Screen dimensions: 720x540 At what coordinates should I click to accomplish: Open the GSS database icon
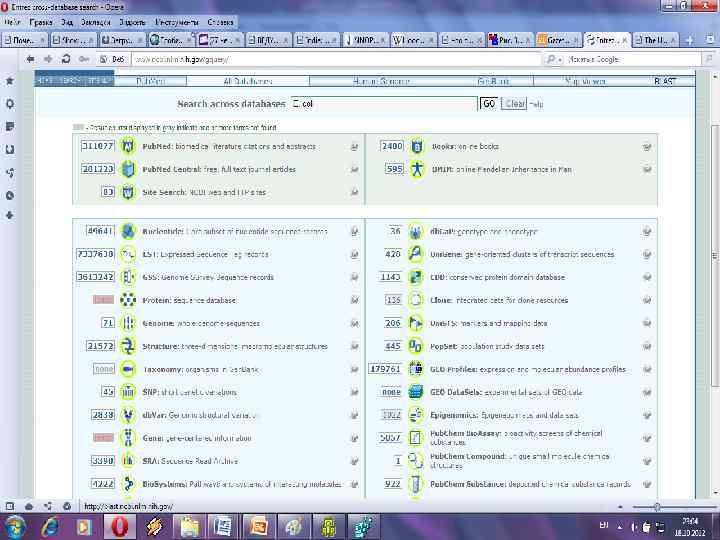(x=128, y=277)
